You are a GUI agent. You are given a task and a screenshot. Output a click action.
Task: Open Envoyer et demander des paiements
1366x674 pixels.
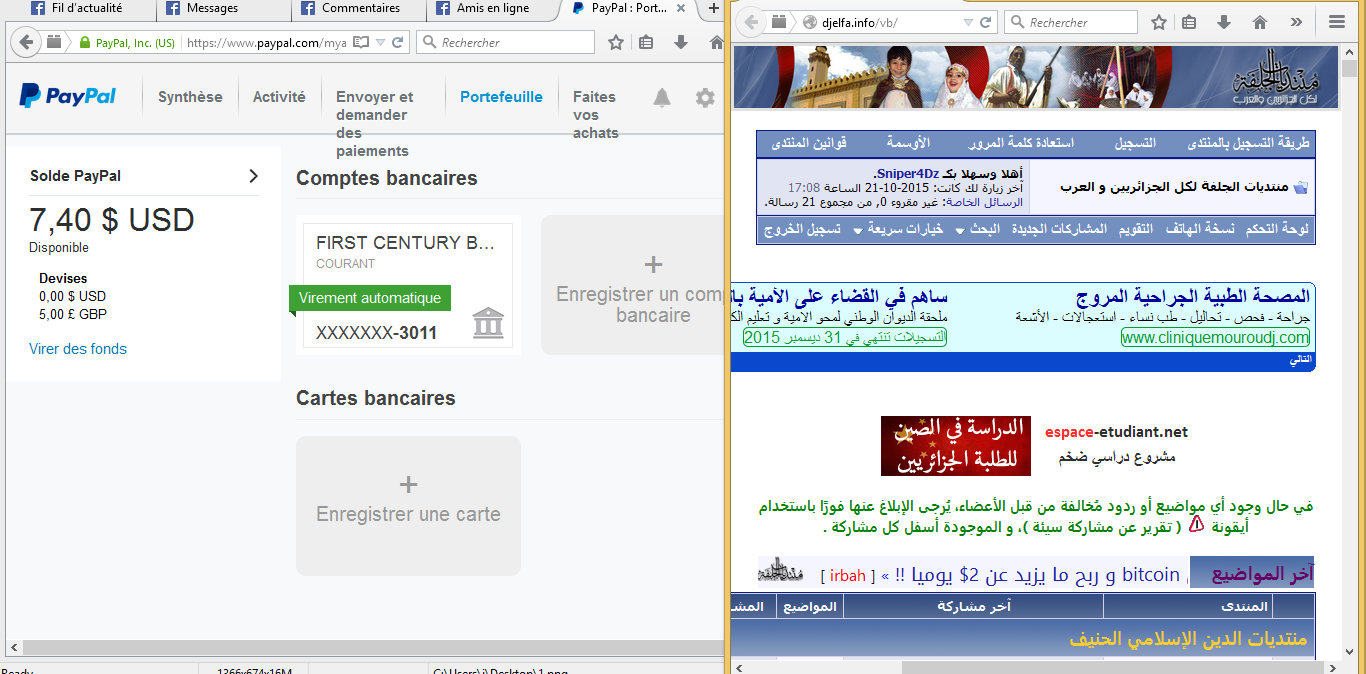click(x=374, y=124)
